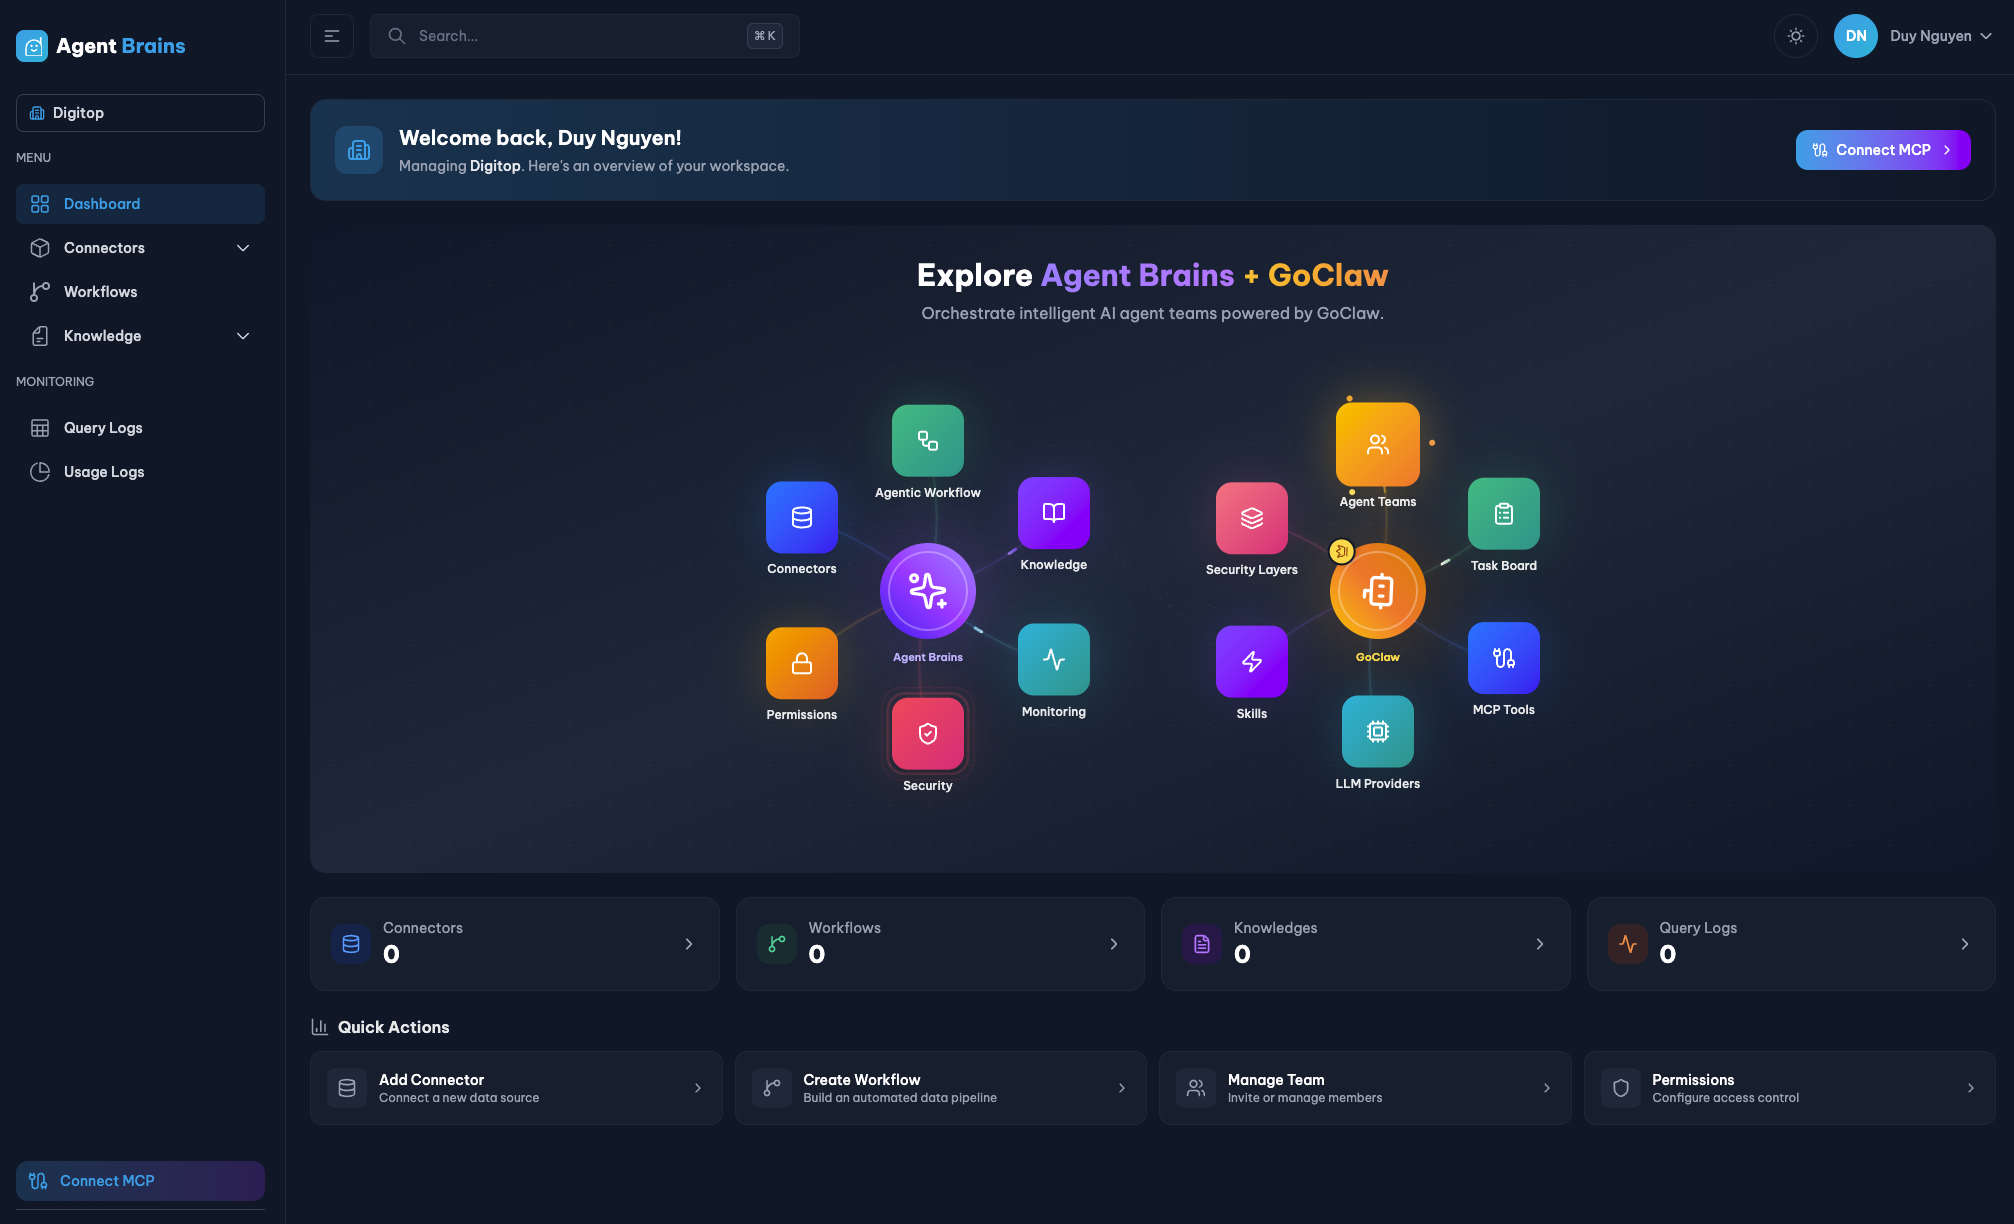Click the LLM Providers chip icon
The height and width of the screenshot is (1224, 2014).
(x=1377, y=732)
